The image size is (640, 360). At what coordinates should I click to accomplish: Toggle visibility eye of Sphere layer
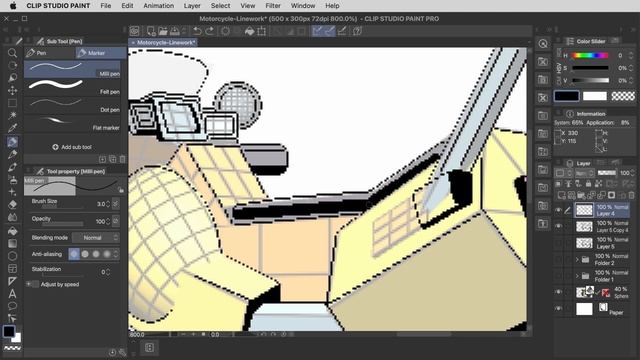(x=558, y=292)
